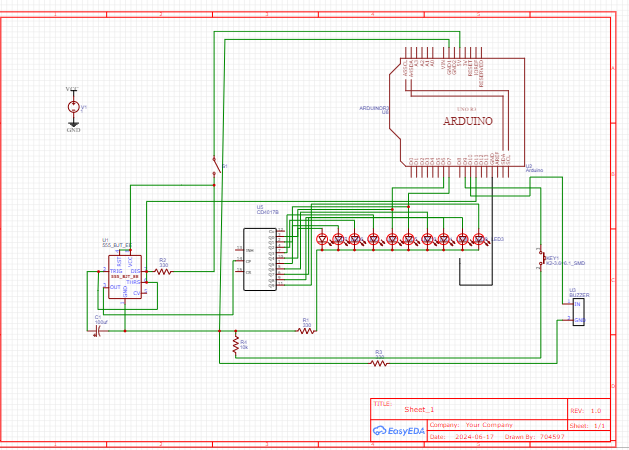This screenshot has height=450, width=629.
Task: Click the Sheet: 1/1 field
Action: (587, 426)
